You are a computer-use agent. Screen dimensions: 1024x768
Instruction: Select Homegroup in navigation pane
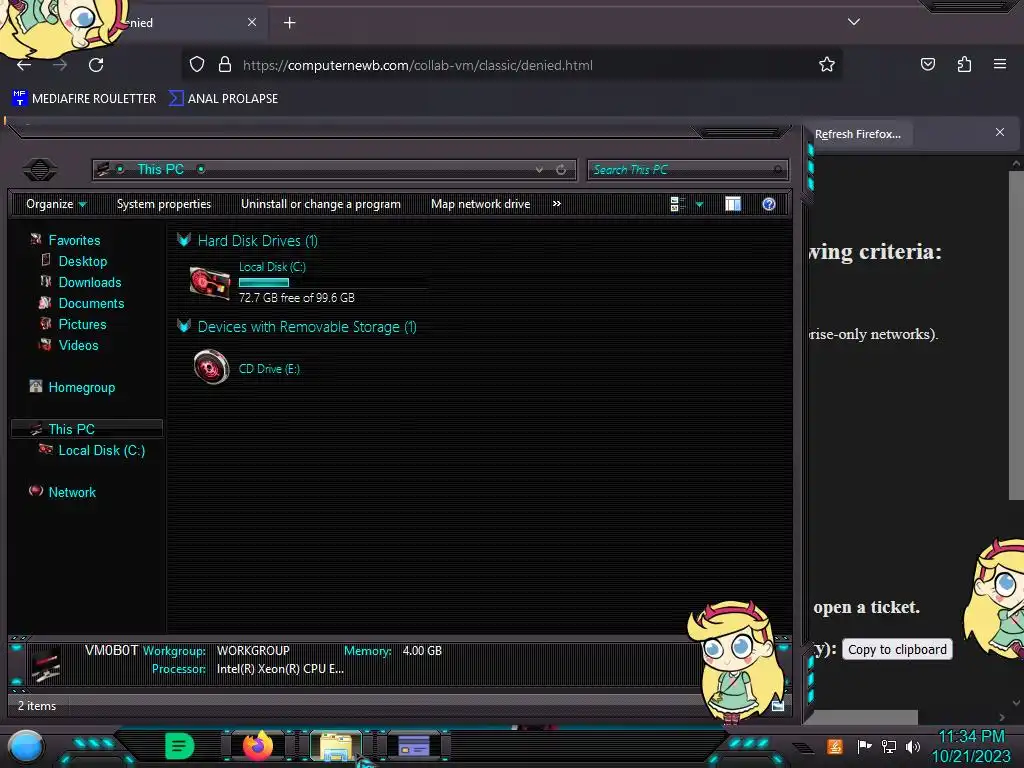tap(81, 387)
